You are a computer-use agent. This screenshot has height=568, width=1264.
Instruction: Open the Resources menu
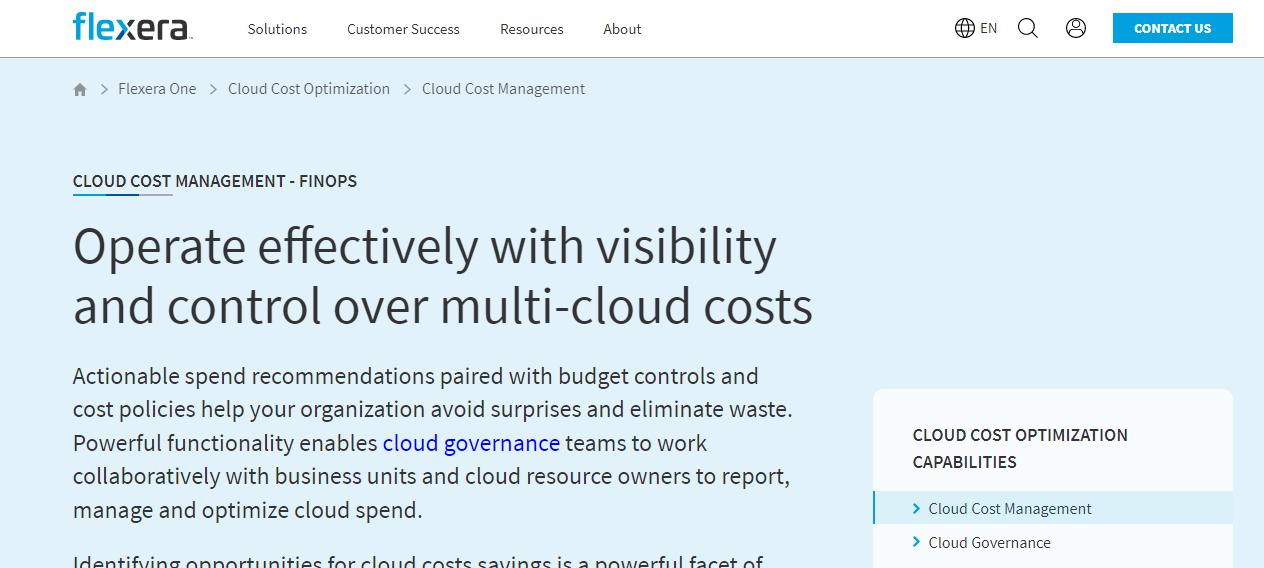(x=532, y=29)
